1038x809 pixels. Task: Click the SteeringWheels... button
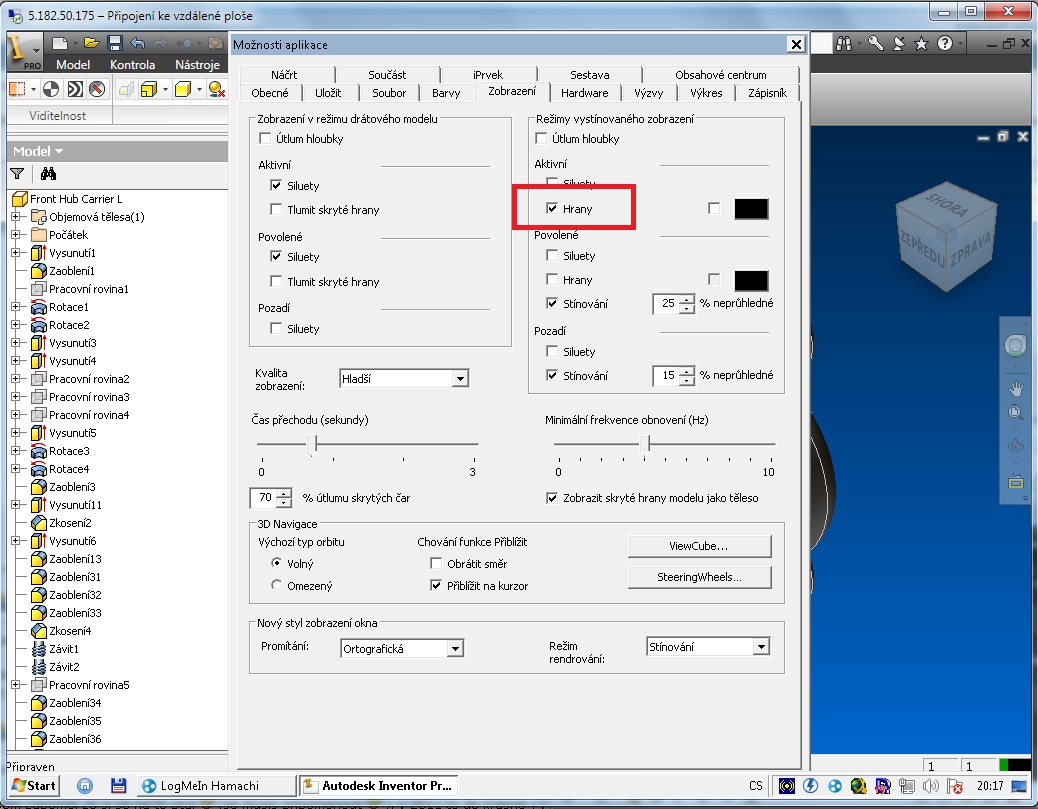[699, 577]
